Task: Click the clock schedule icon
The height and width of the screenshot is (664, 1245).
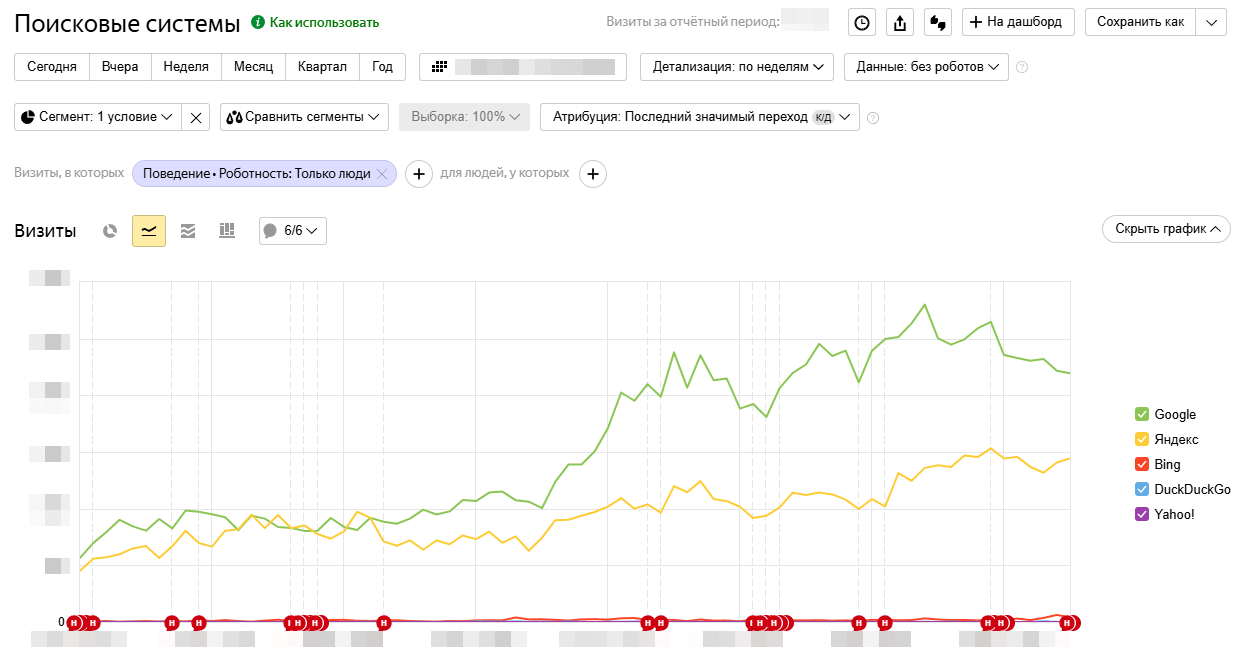Action: (862, 22)
